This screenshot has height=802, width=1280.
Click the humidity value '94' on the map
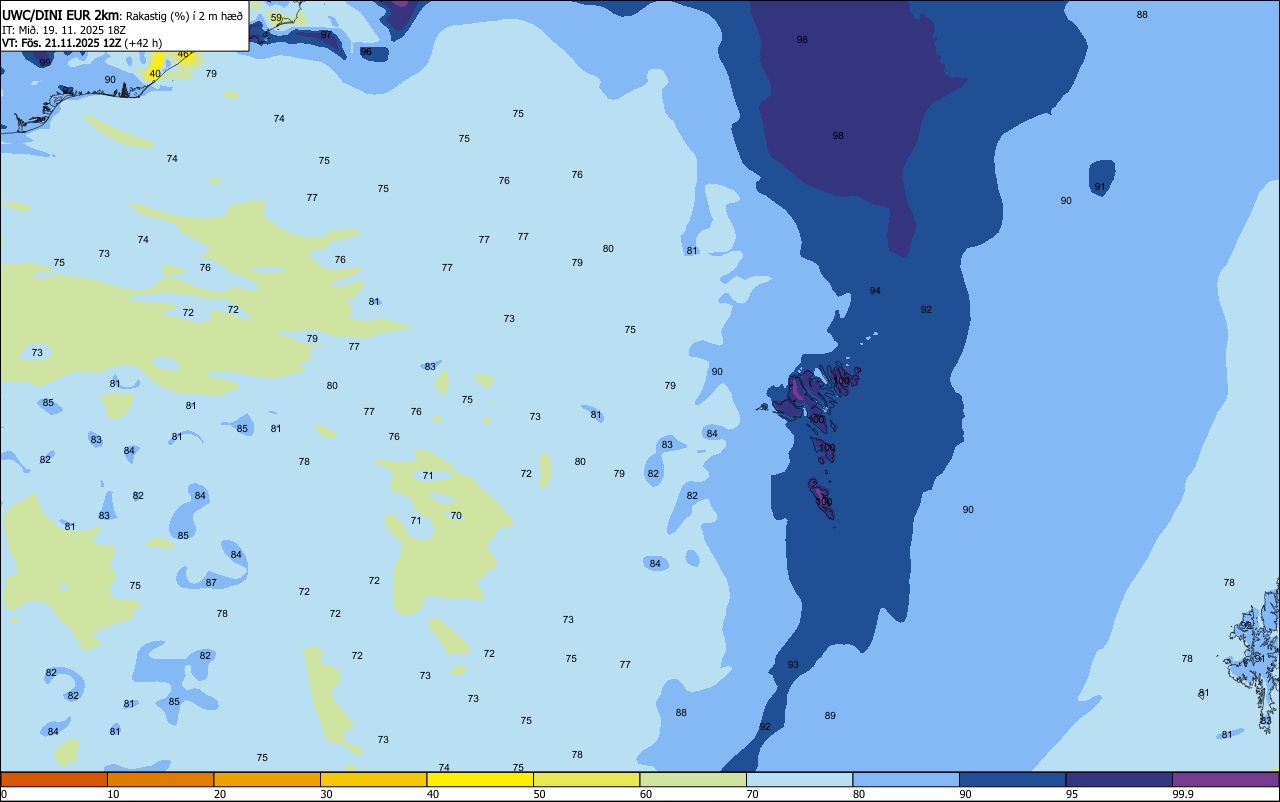pyautogui.click(x=875, y=291)
